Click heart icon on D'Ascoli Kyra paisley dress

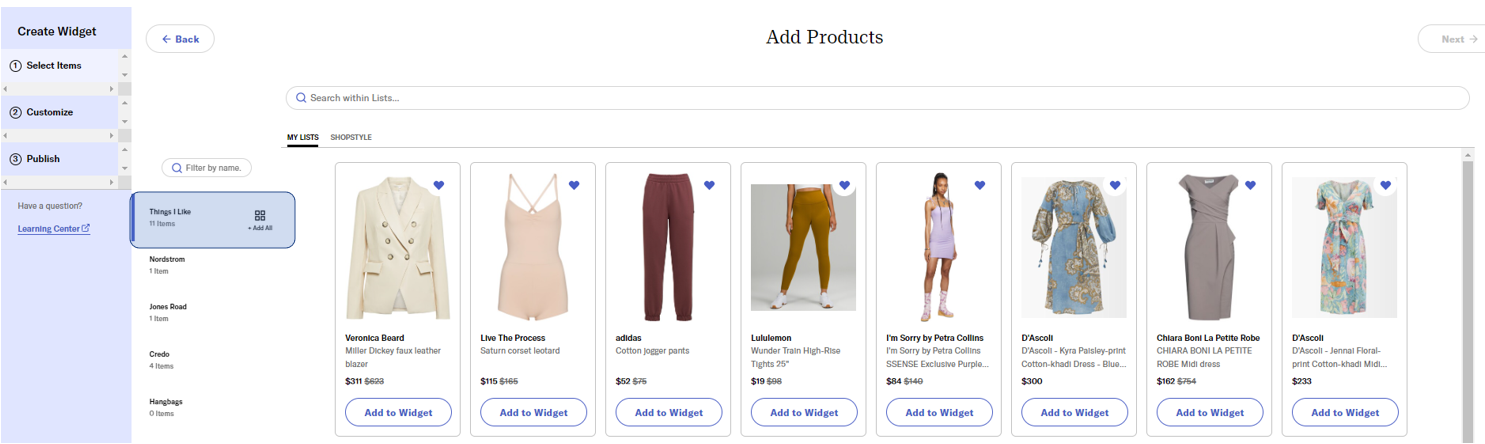click(x=1115, y=185)
